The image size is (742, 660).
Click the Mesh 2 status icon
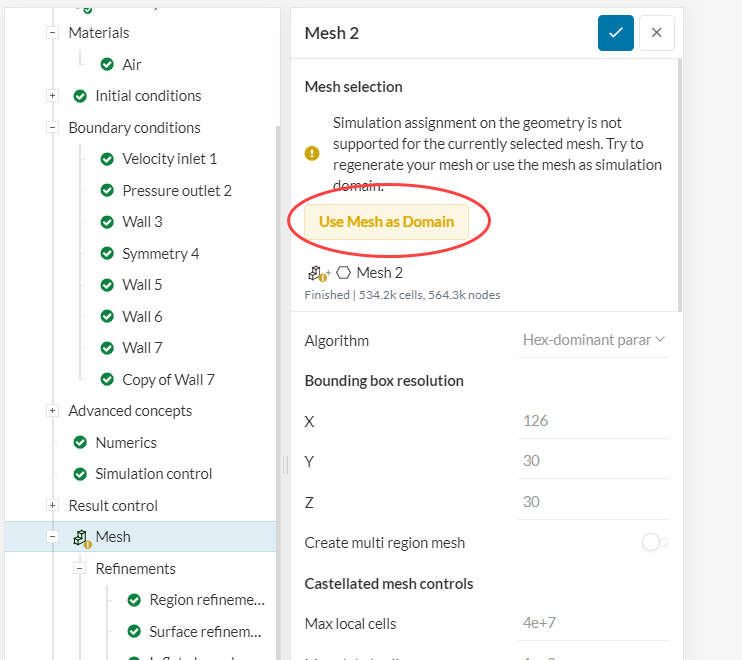click(318, 273)
